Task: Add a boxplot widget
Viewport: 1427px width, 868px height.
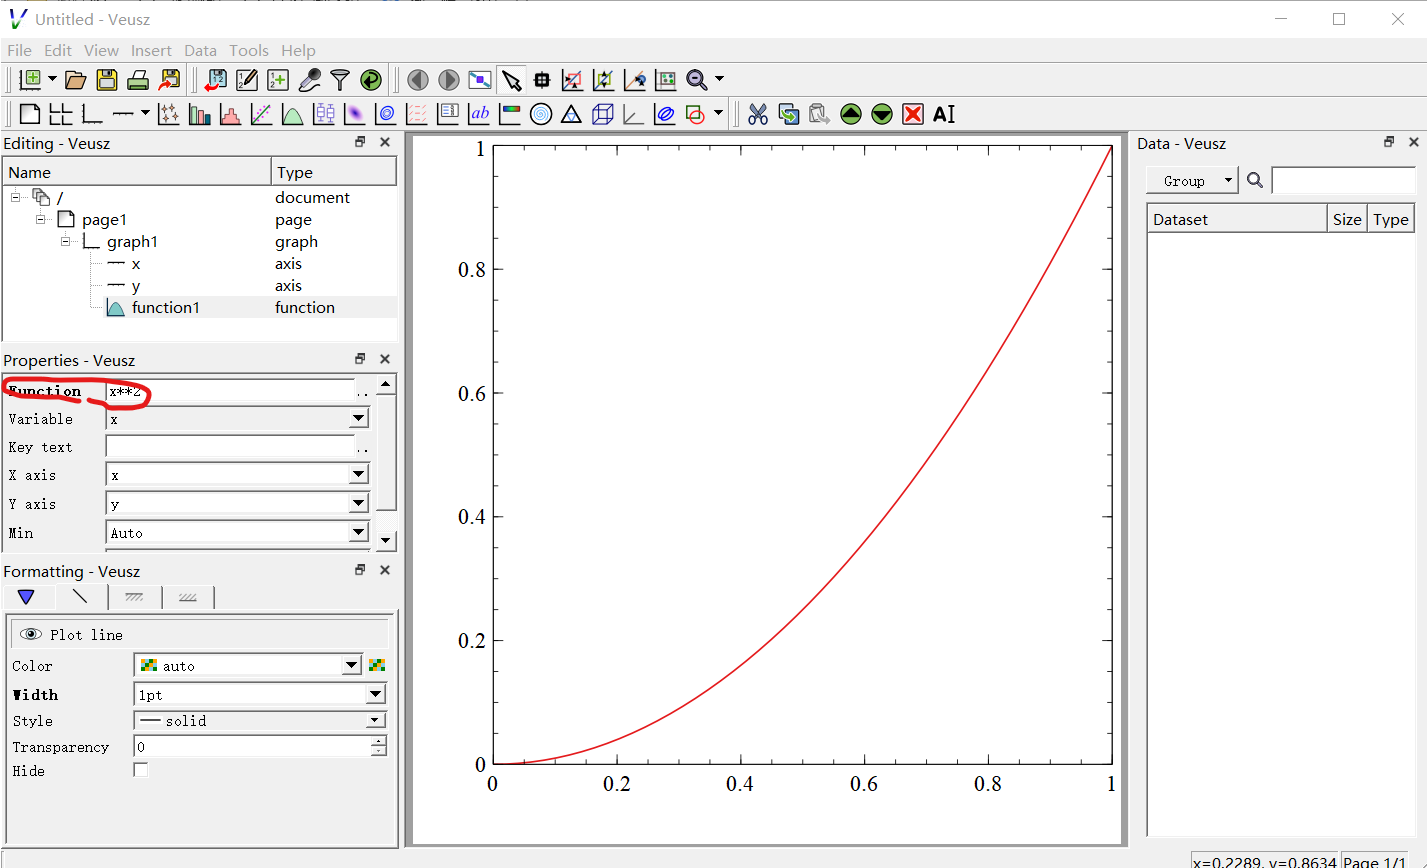Action: tap(323, 114)
